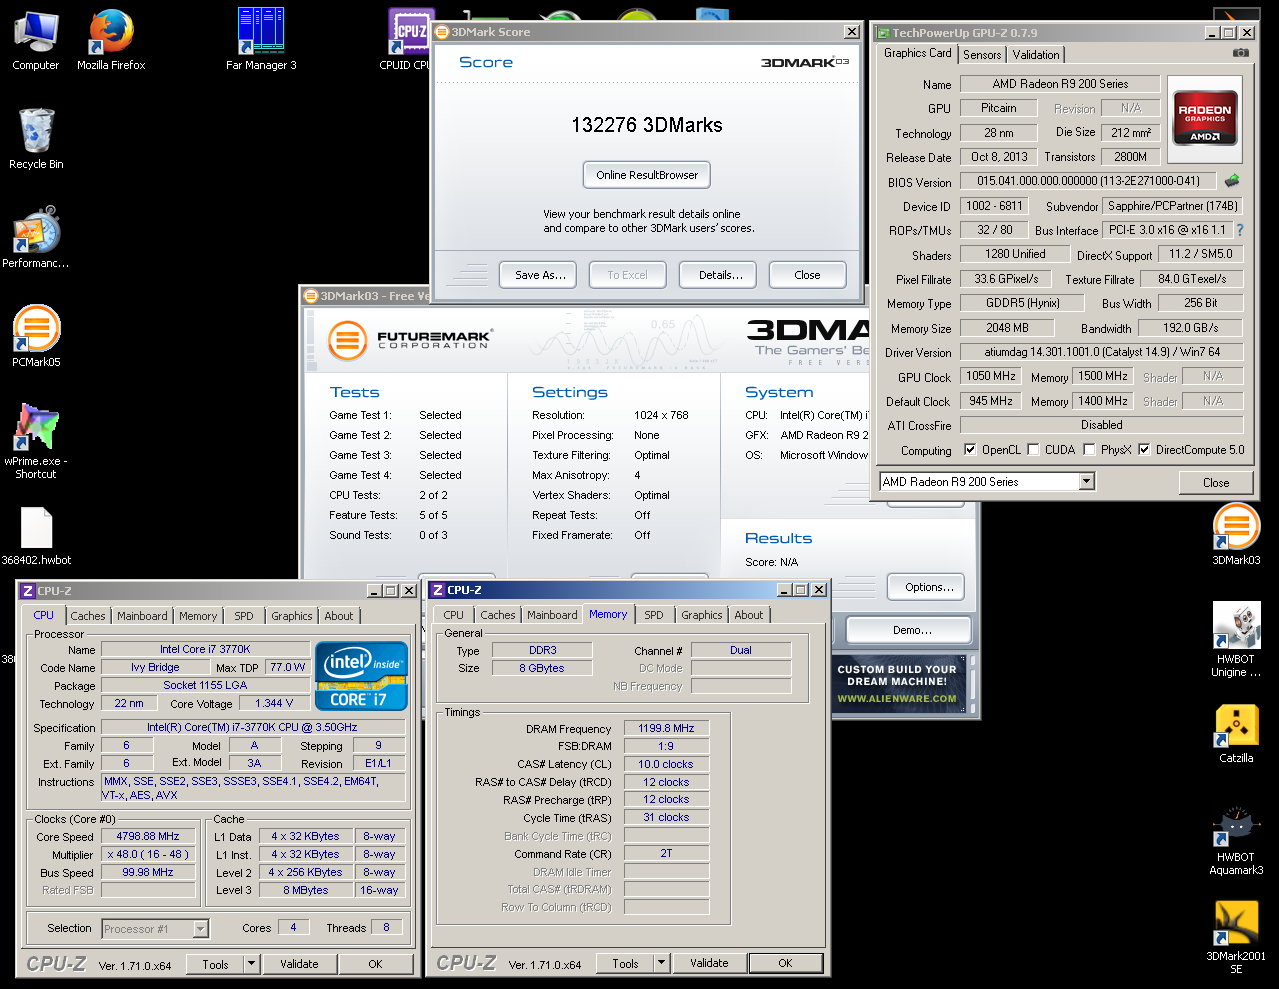
Task: Toggle the CUDA checkbox in GPU-Z
Action: coord(1033,450)
